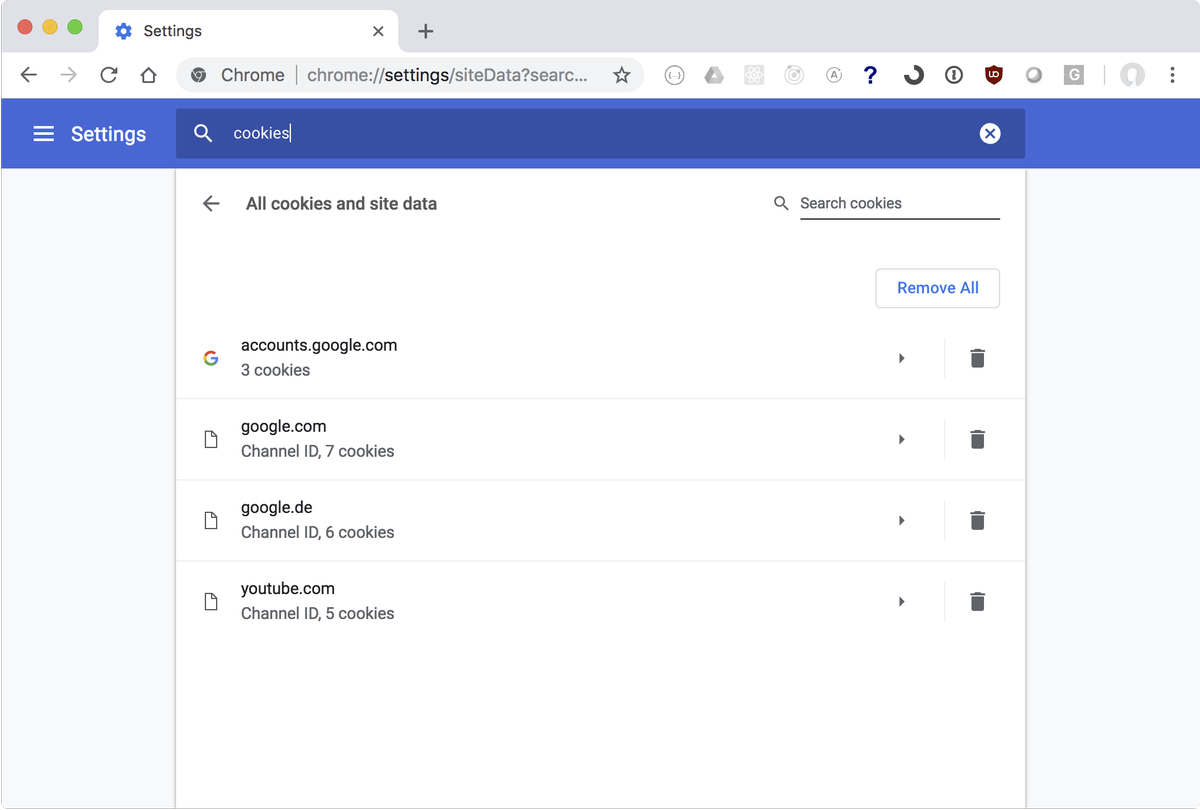Click the circled letter A extension icon
The image size is (1200, 810).
[834, 75]
